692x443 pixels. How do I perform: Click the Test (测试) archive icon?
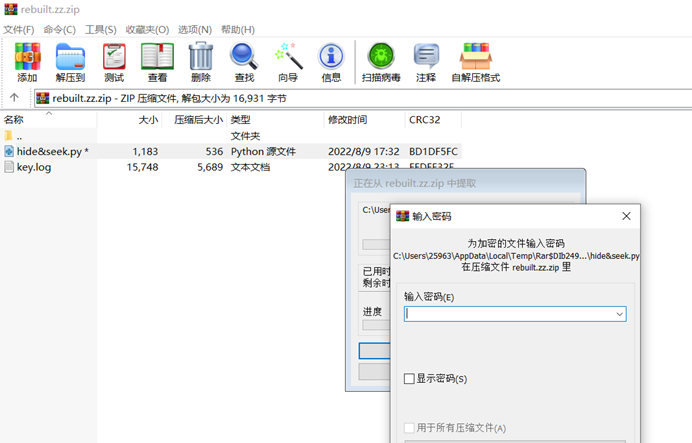click(114, 62)
